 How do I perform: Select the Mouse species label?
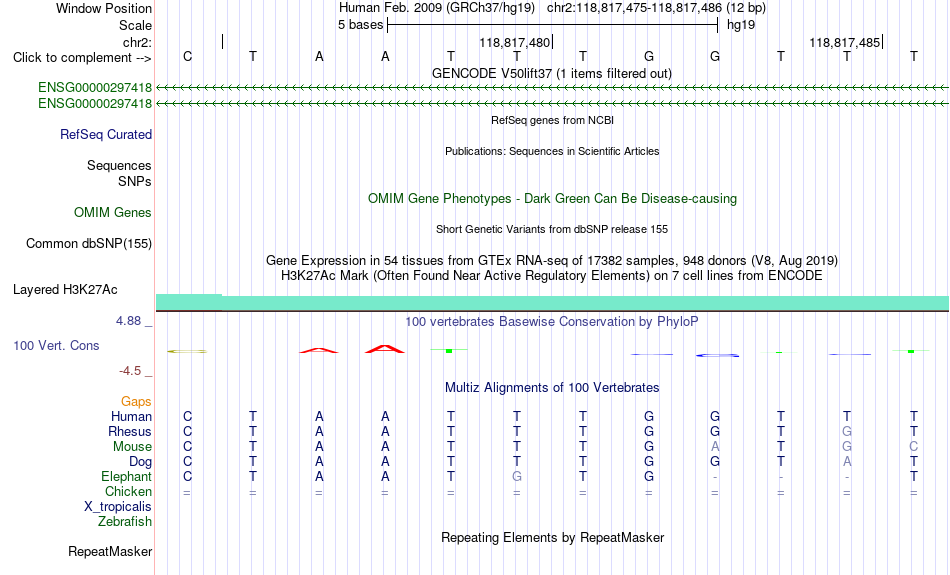pyautogui.click(x=132, y=447)
